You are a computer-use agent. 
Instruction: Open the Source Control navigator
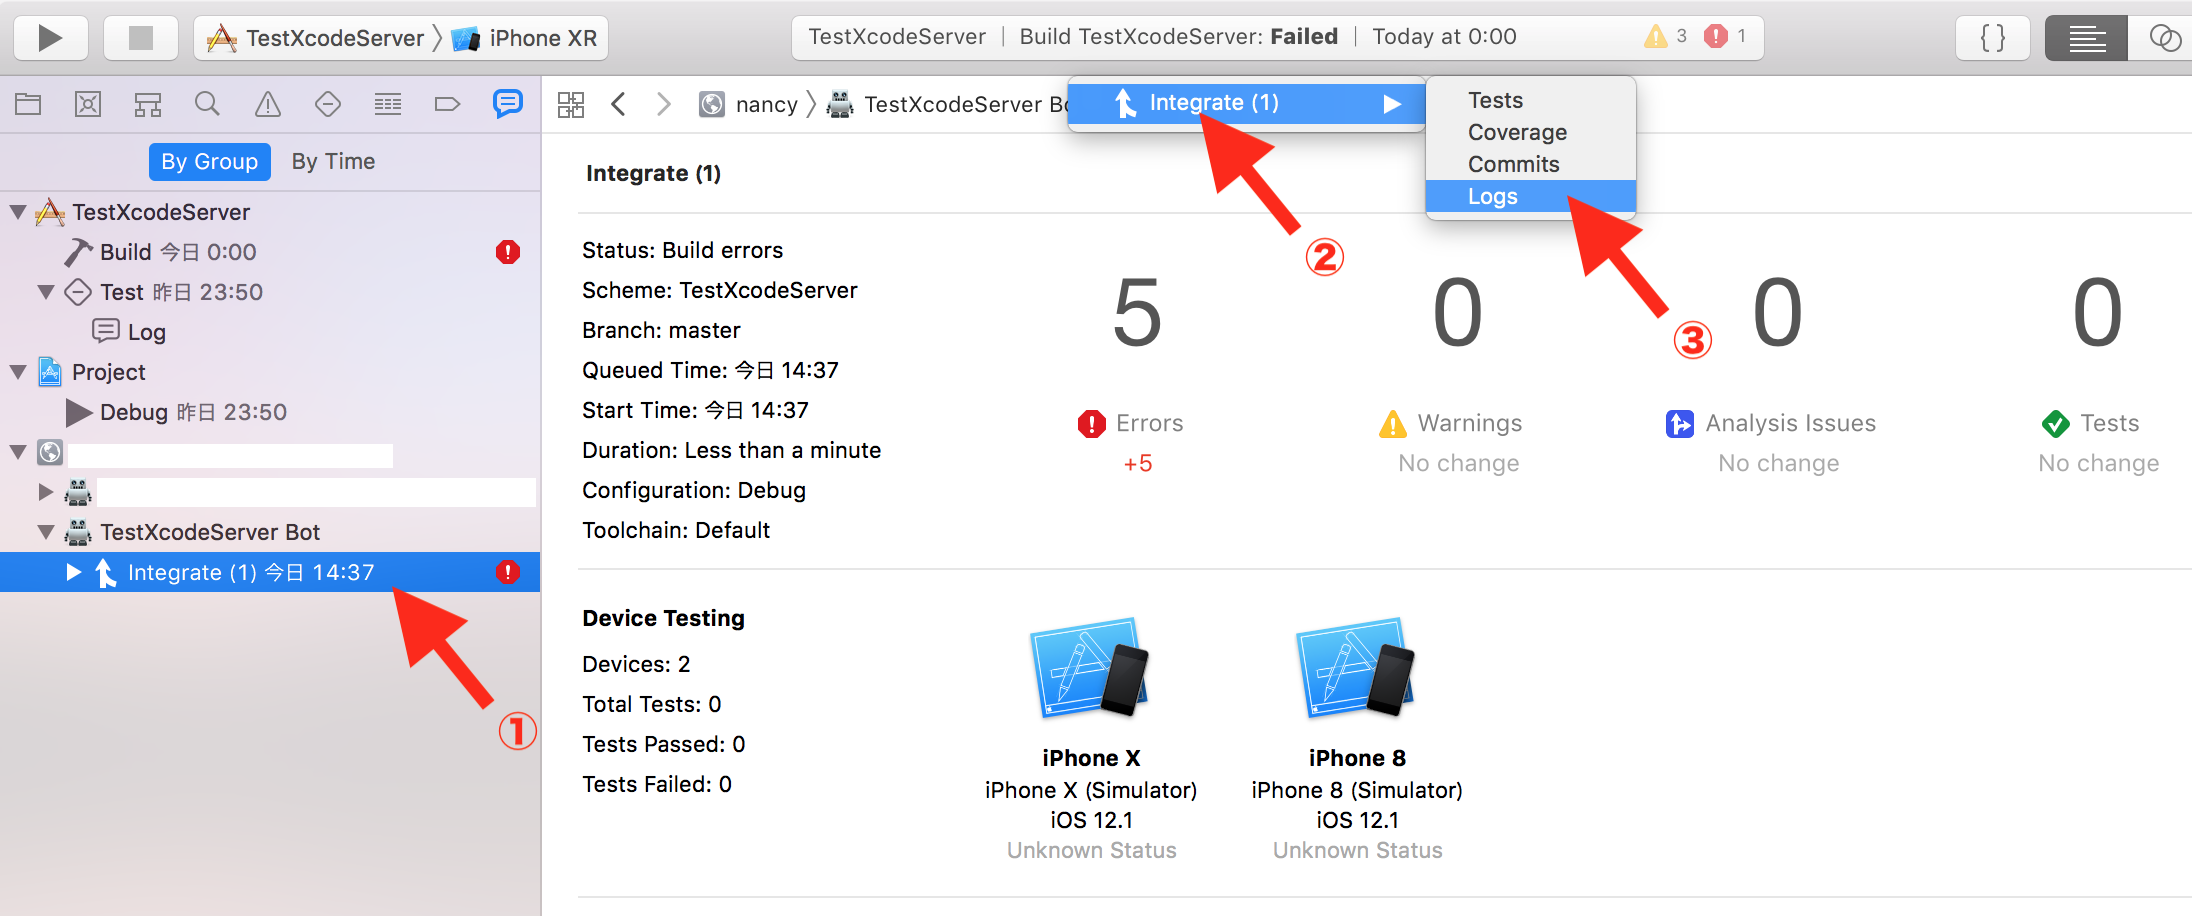coord(88,103)
